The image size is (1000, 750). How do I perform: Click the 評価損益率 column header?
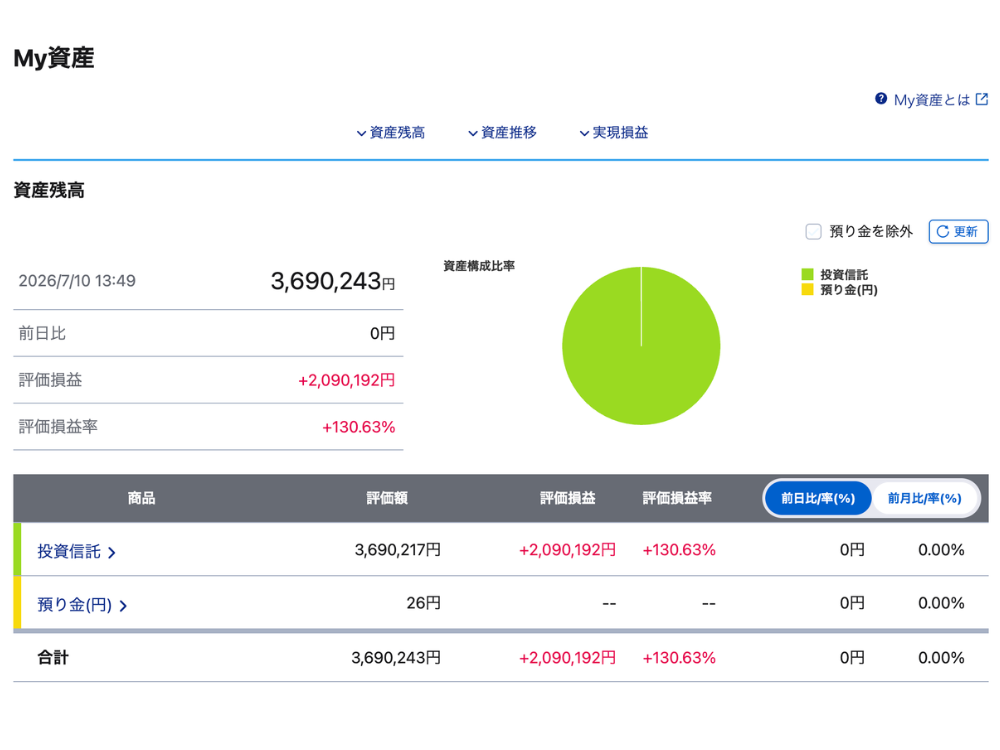pos(677,498)
